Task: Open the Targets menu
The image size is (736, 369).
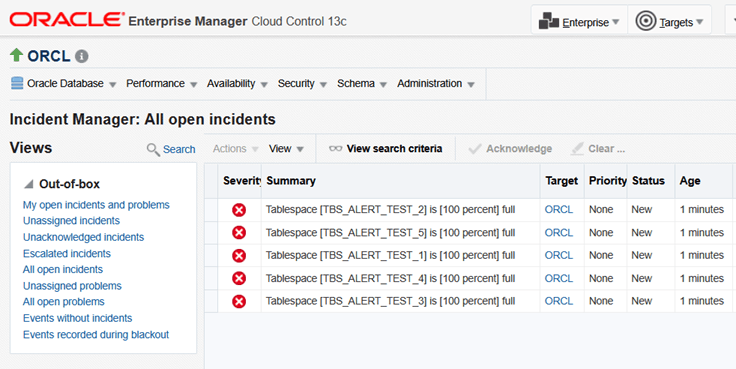Action: [x=669, y=21]
